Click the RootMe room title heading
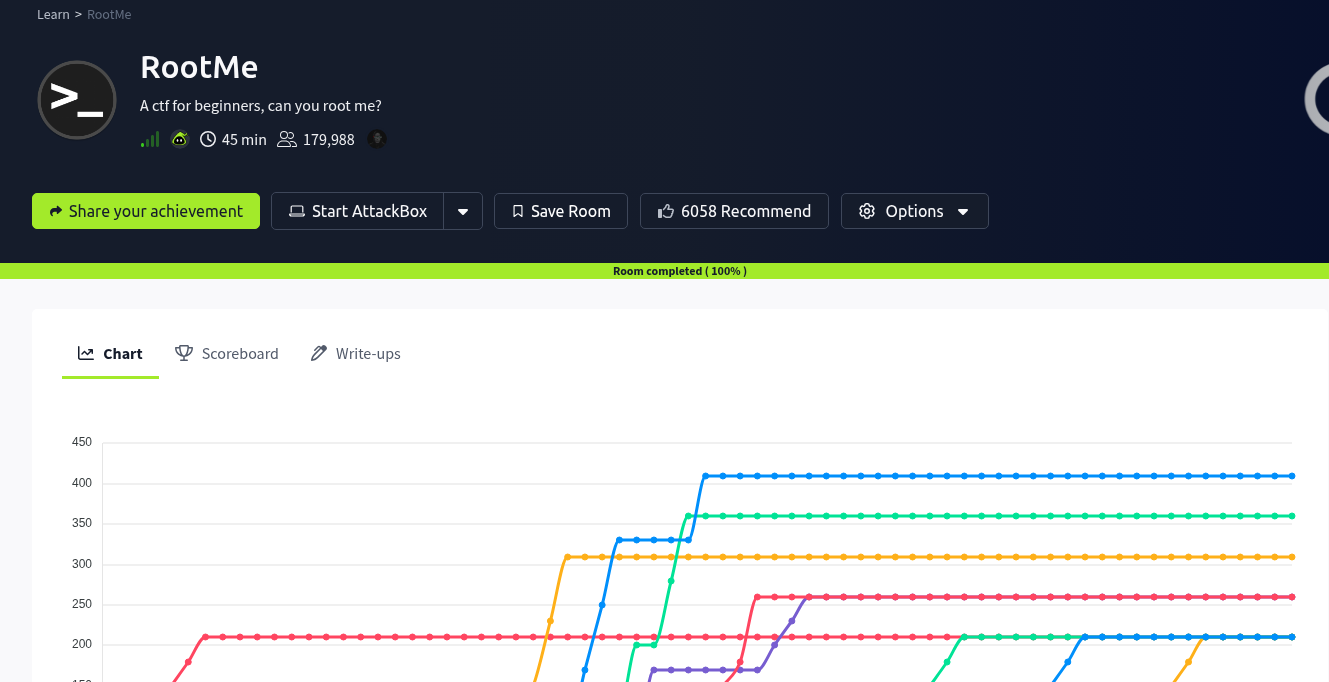 pyautogui.click(x=199, y=67)
